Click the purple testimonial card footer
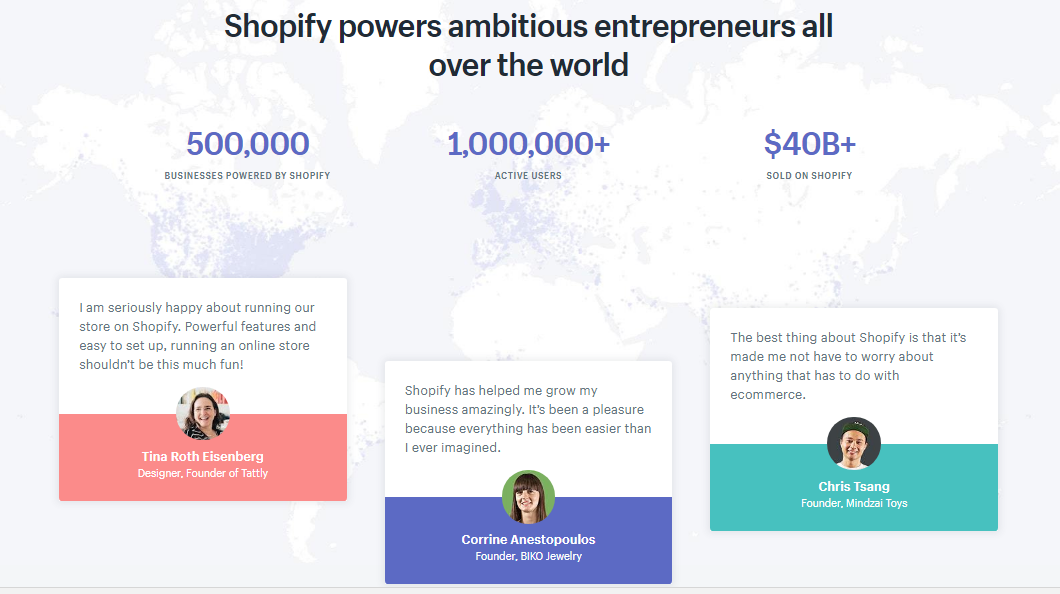The width and height of the screenshot is (1060, 594). coord(529,541)
